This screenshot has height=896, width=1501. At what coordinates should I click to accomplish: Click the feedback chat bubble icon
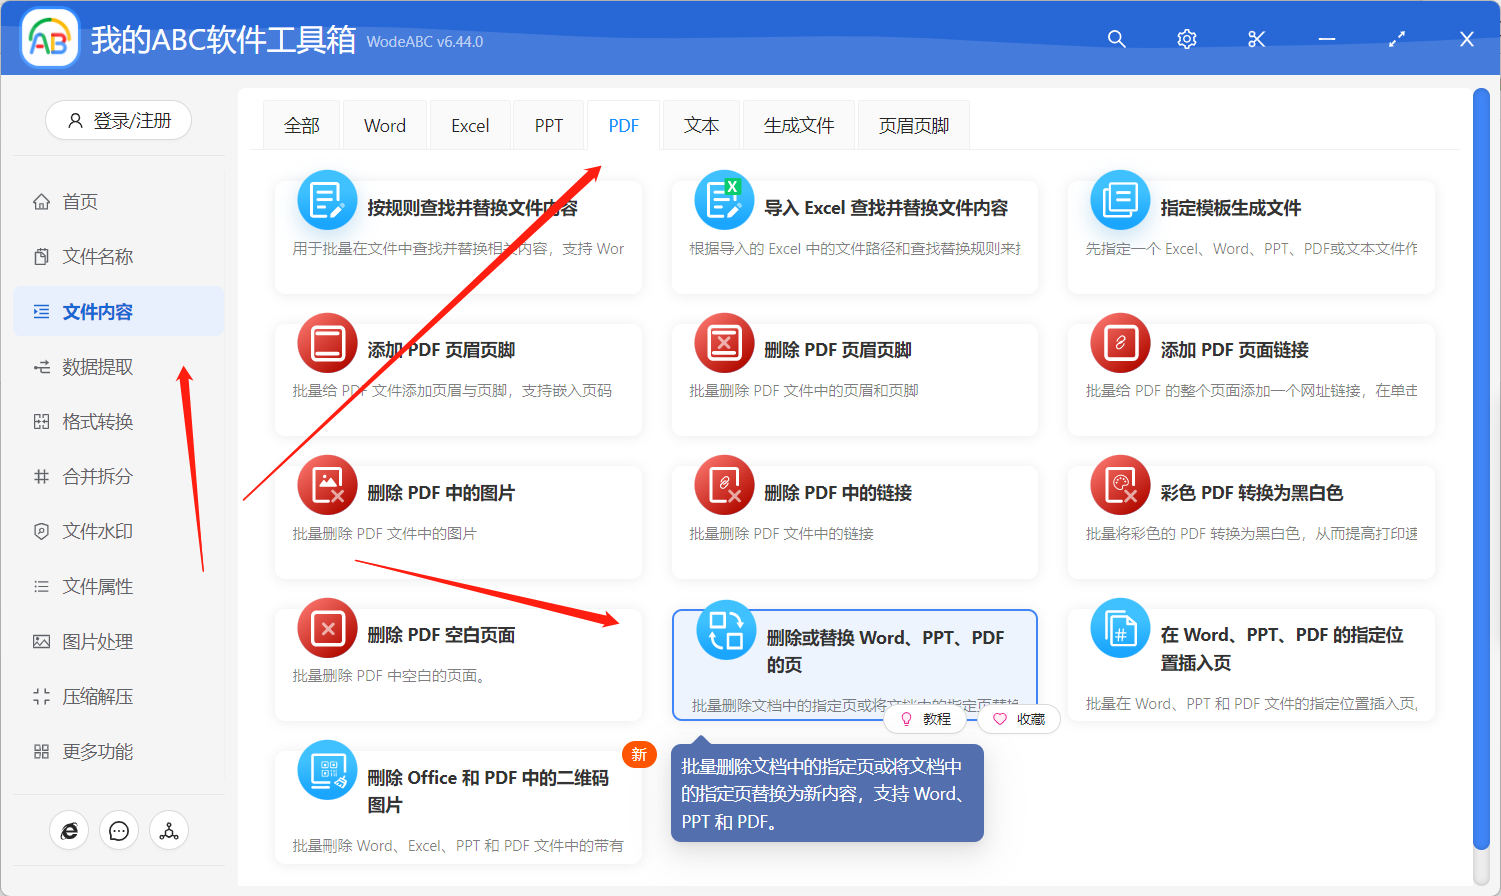tap(118, 830)
